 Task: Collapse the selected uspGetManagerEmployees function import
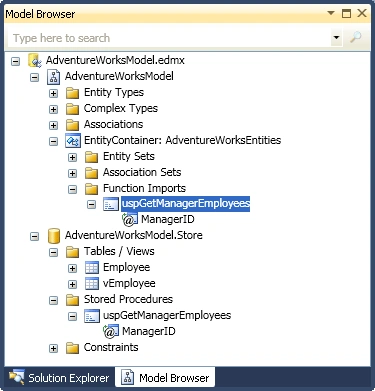[91, 204]
